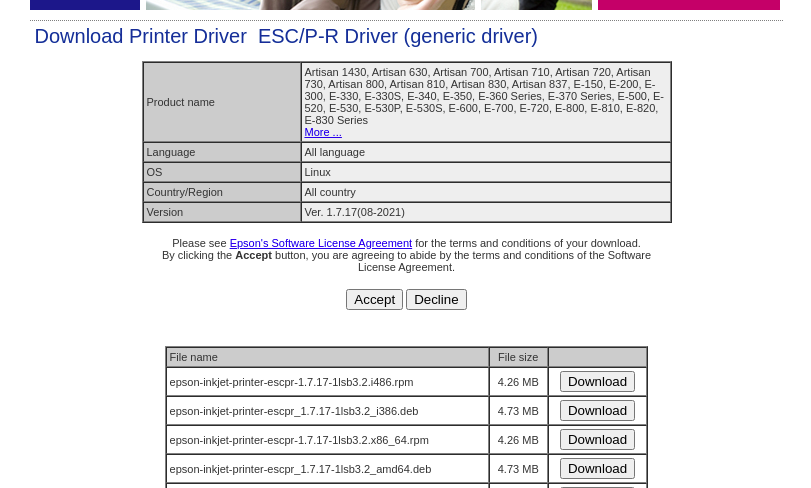Click the 'All language' cell

[x=486, y=152]
